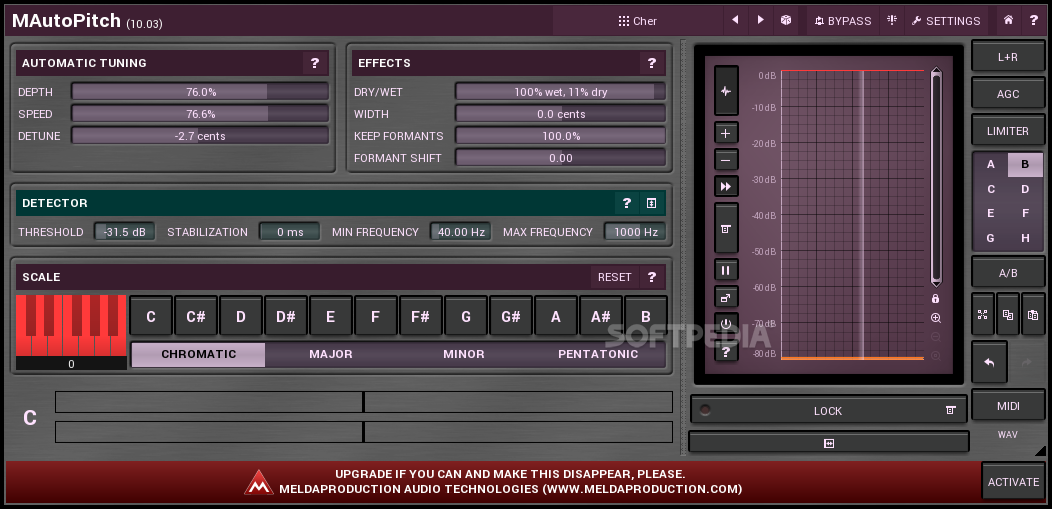
Task: Open the Cher preset selector
Action: pyautogui.click(x=637, y=21)
